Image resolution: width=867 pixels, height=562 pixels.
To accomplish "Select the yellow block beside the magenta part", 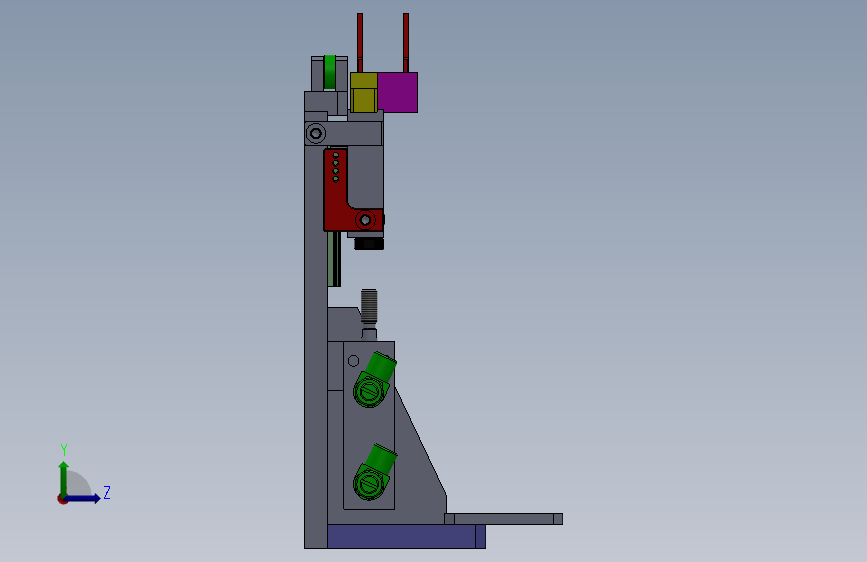I will [x=364, y=92].
